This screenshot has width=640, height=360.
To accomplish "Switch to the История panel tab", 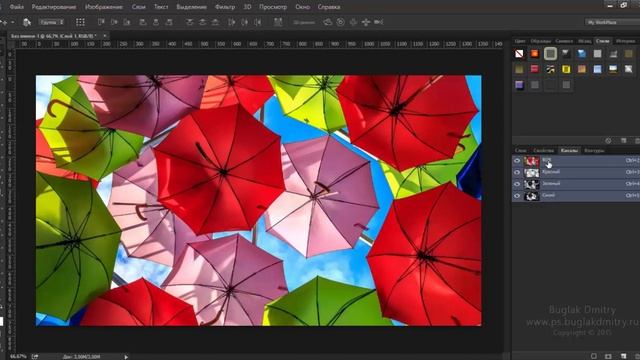I will pyautogui.click(x=625, y=41).
